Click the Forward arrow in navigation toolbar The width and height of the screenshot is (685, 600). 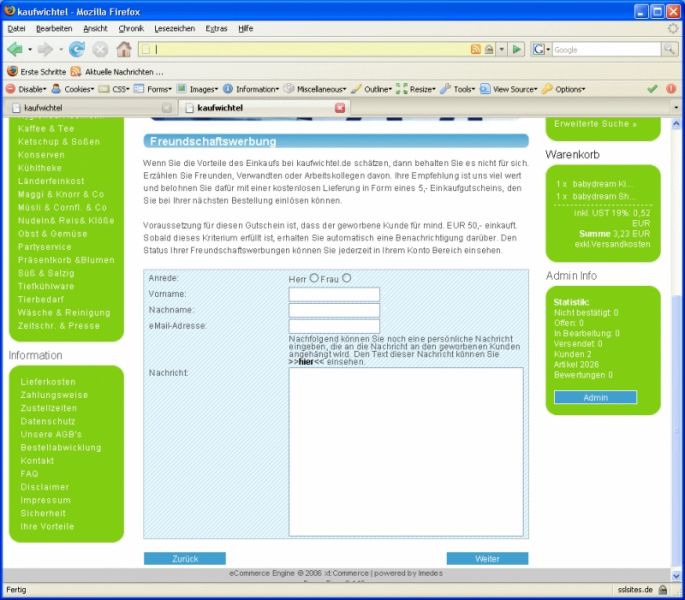pos(45,49)
